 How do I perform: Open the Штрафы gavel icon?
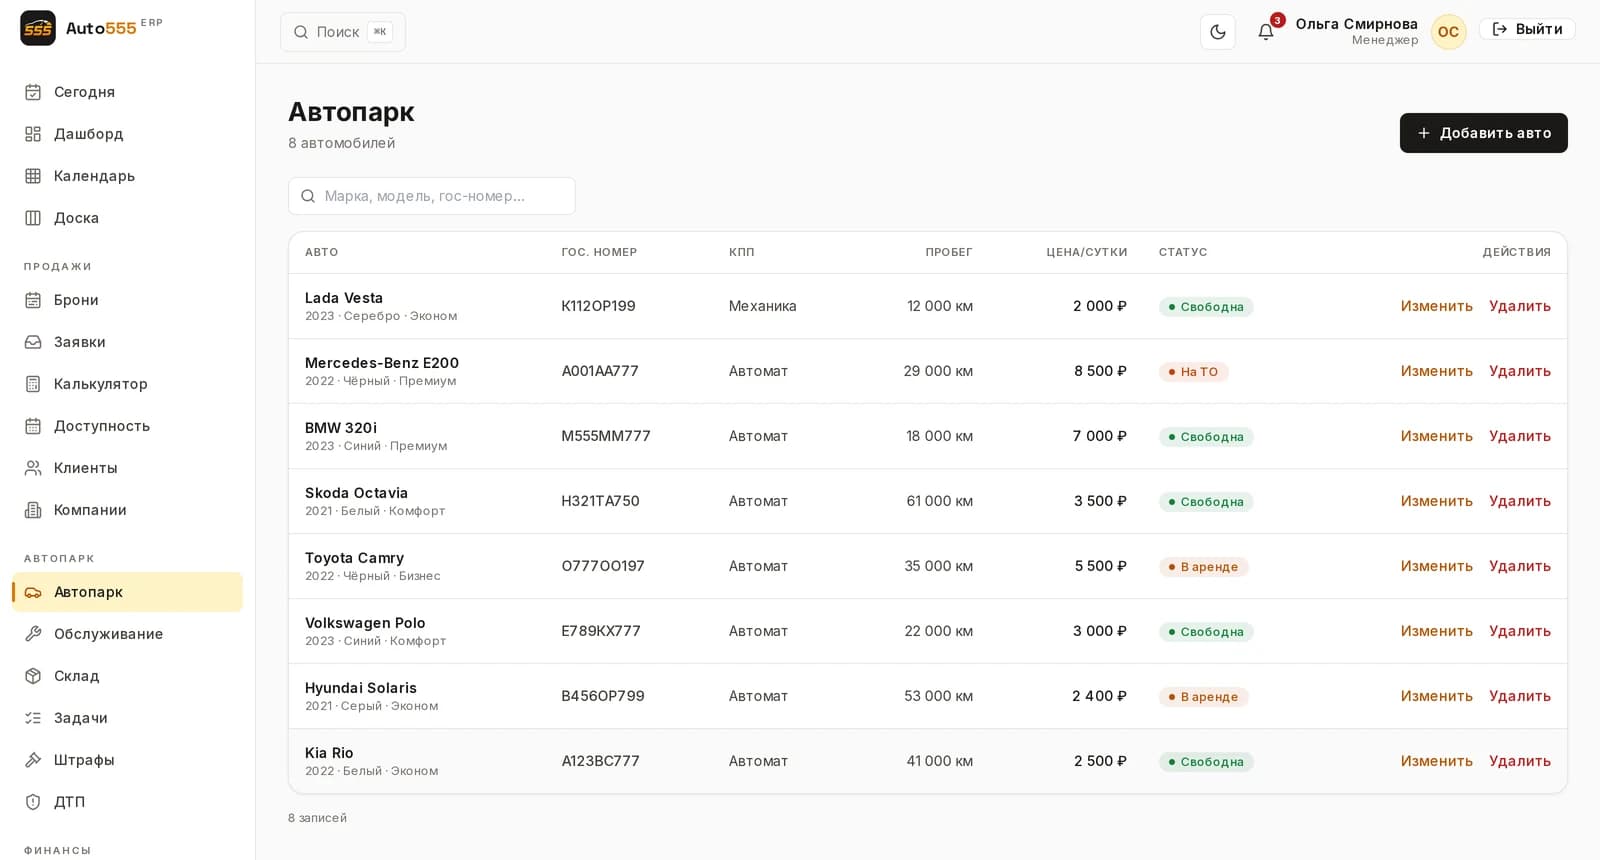(33, 760)
